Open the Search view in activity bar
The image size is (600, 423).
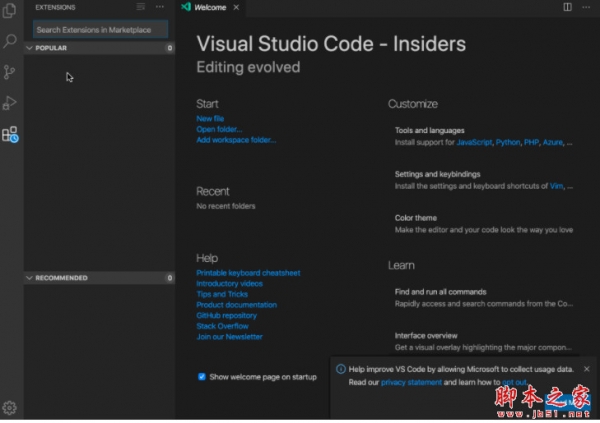(x=10, y=41)
